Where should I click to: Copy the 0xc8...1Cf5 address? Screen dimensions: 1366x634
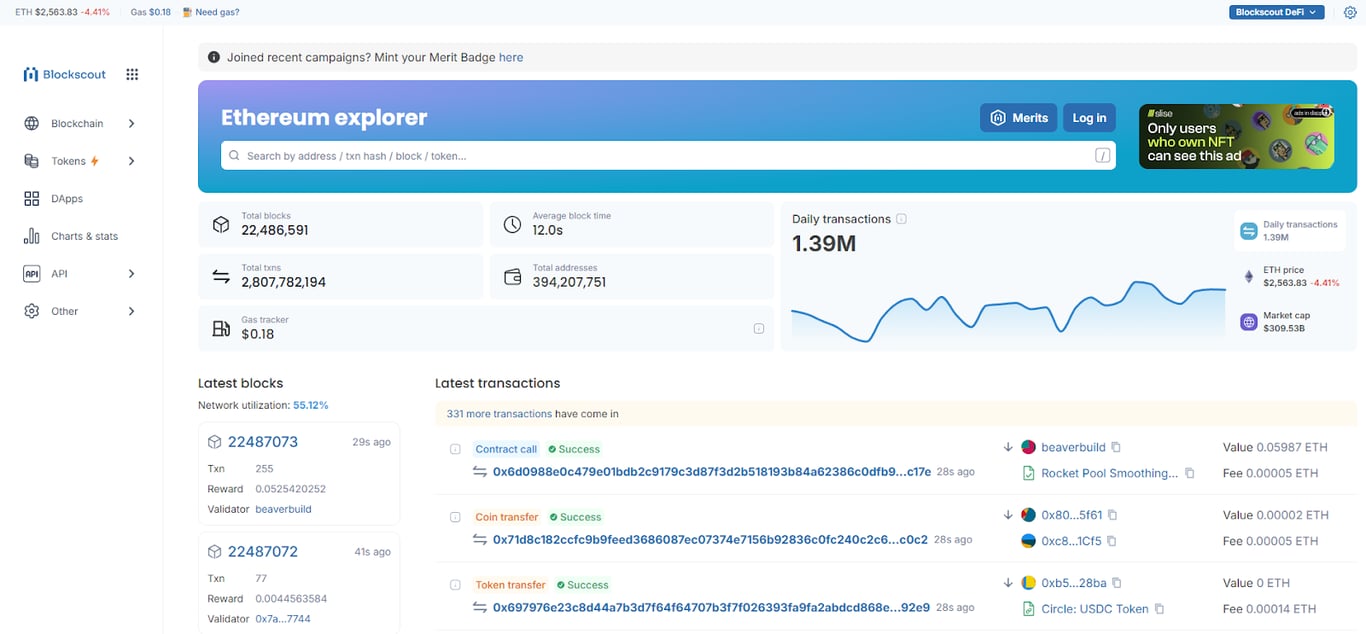[x=1111, y=541]
